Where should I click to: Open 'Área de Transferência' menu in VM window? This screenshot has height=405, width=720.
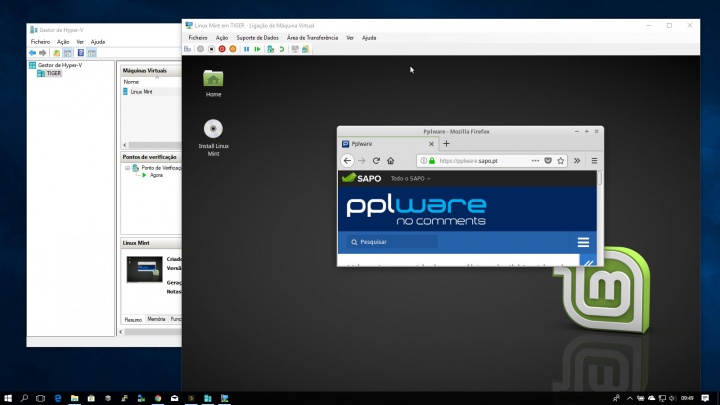click(310, 37)
